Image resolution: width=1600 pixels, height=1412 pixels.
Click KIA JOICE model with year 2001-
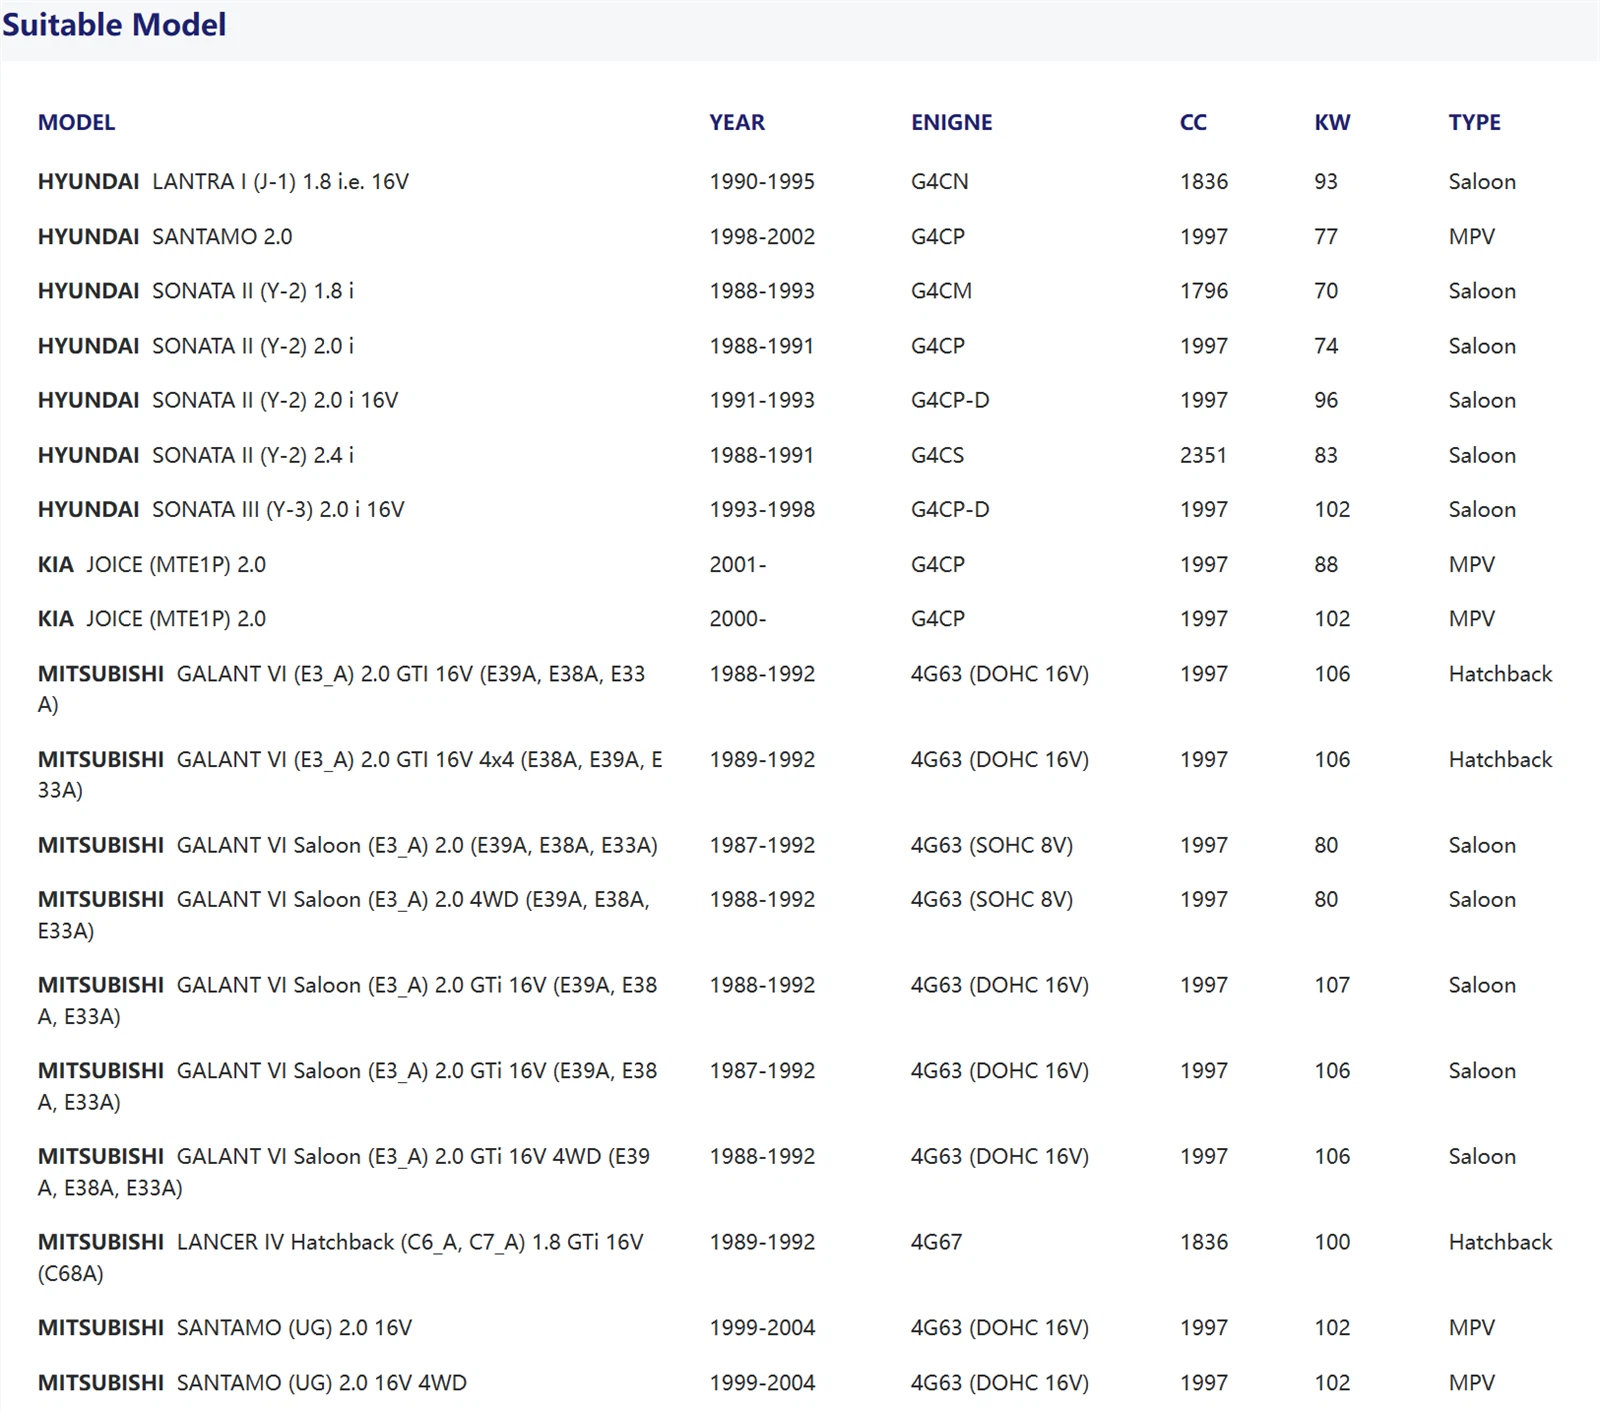coord(152,564)
